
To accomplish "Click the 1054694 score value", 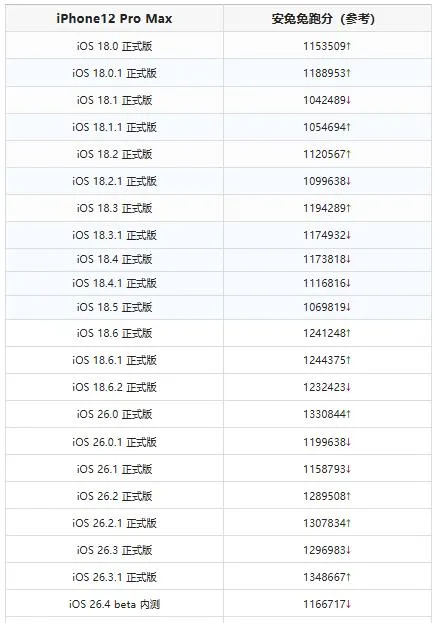I will click(x=327, y=127).
